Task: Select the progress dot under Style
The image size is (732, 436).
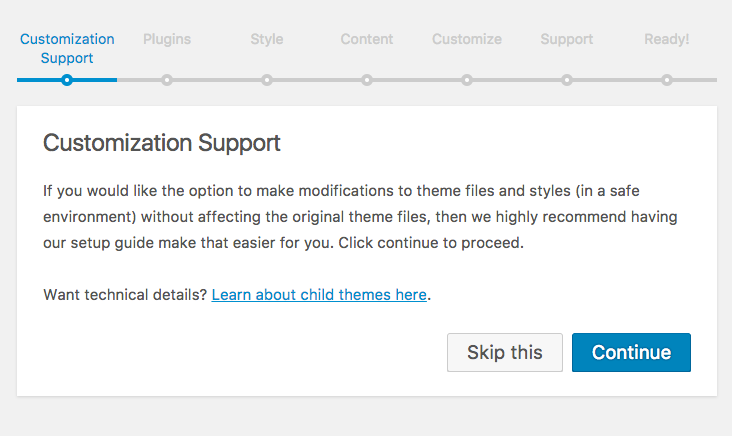Action: 267,80
